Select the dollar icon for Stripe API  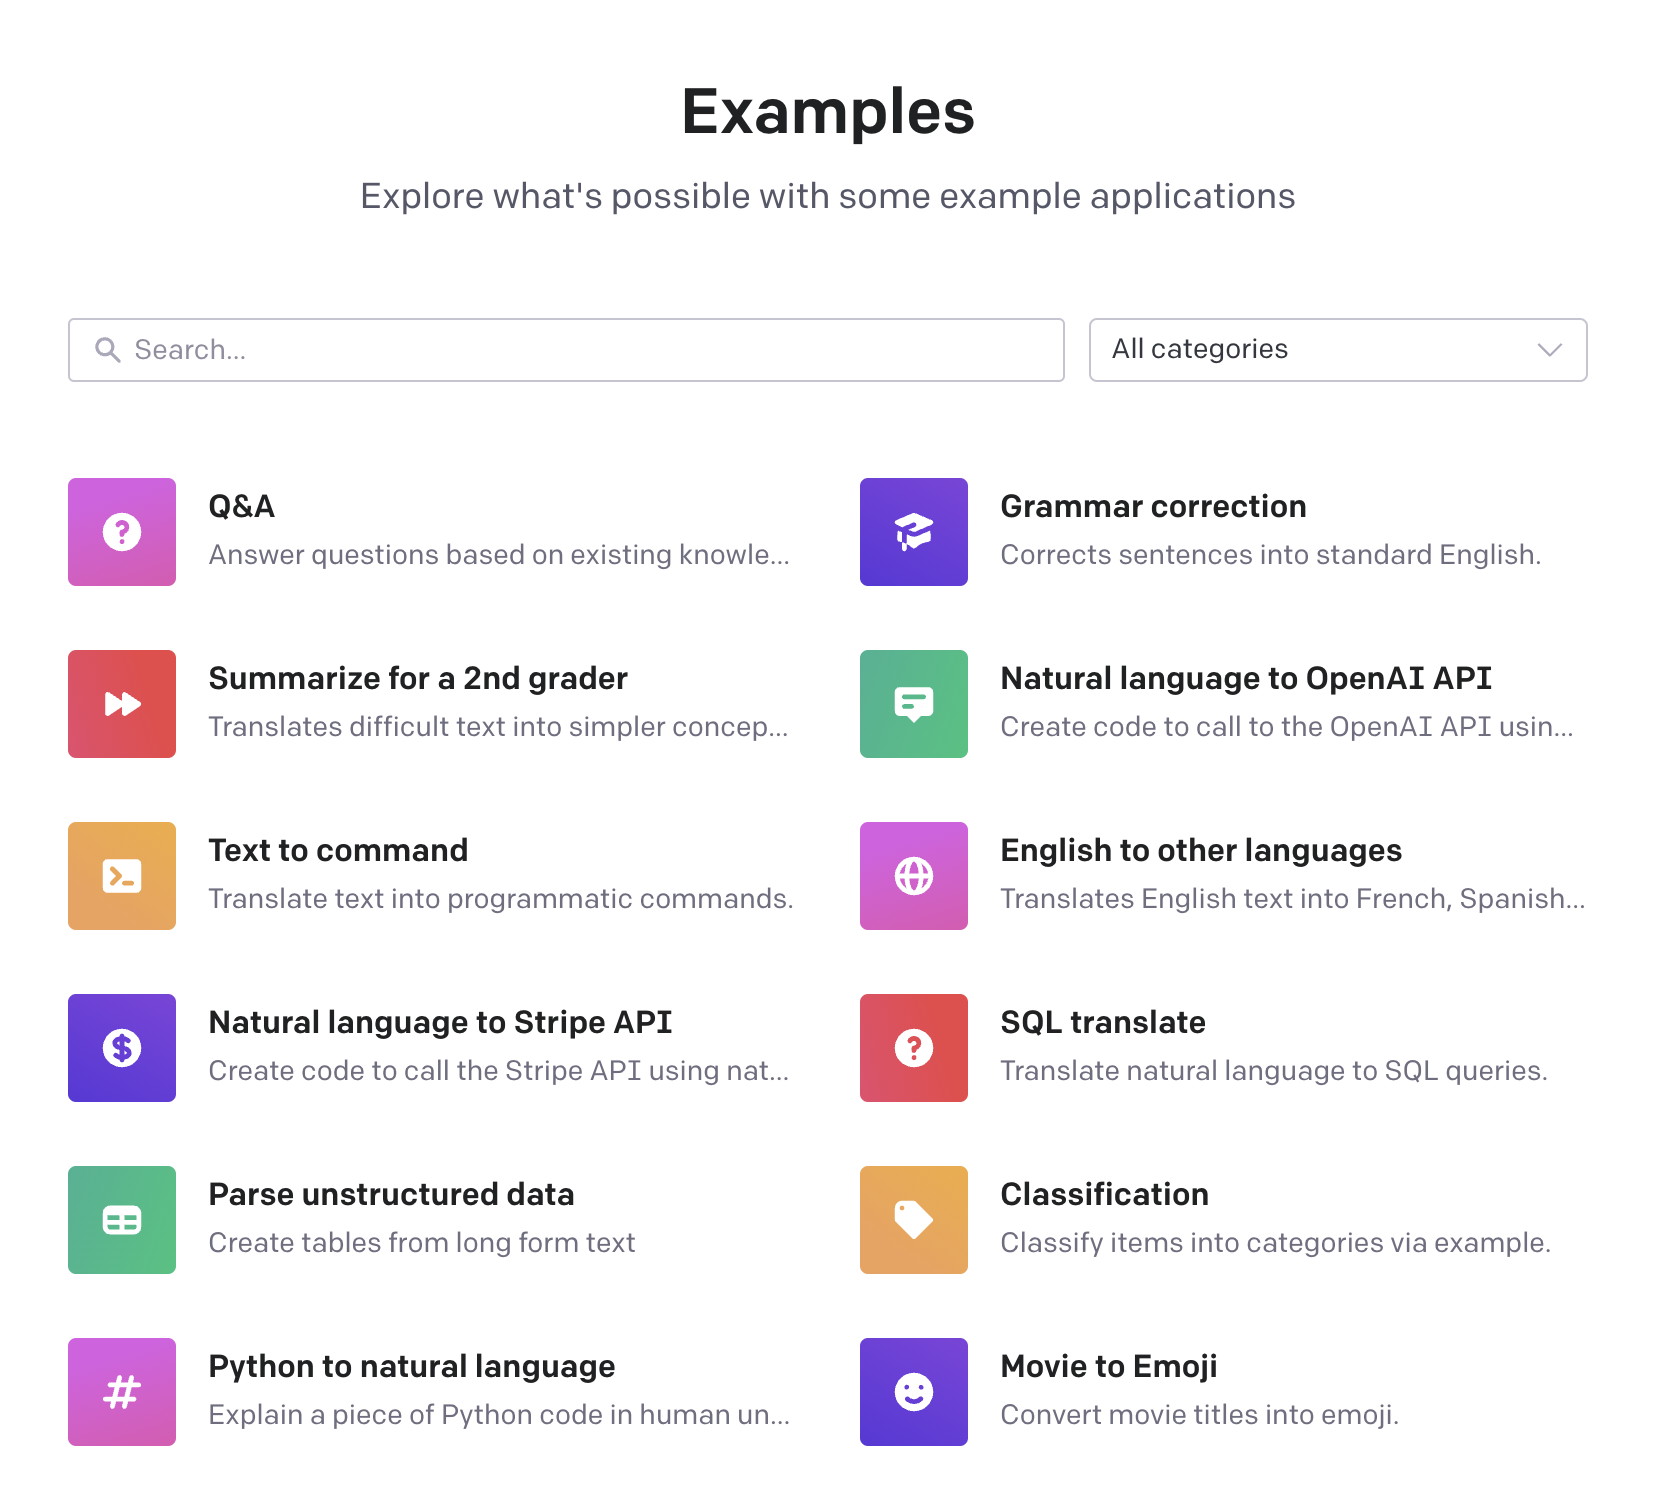coord(121,1047)
